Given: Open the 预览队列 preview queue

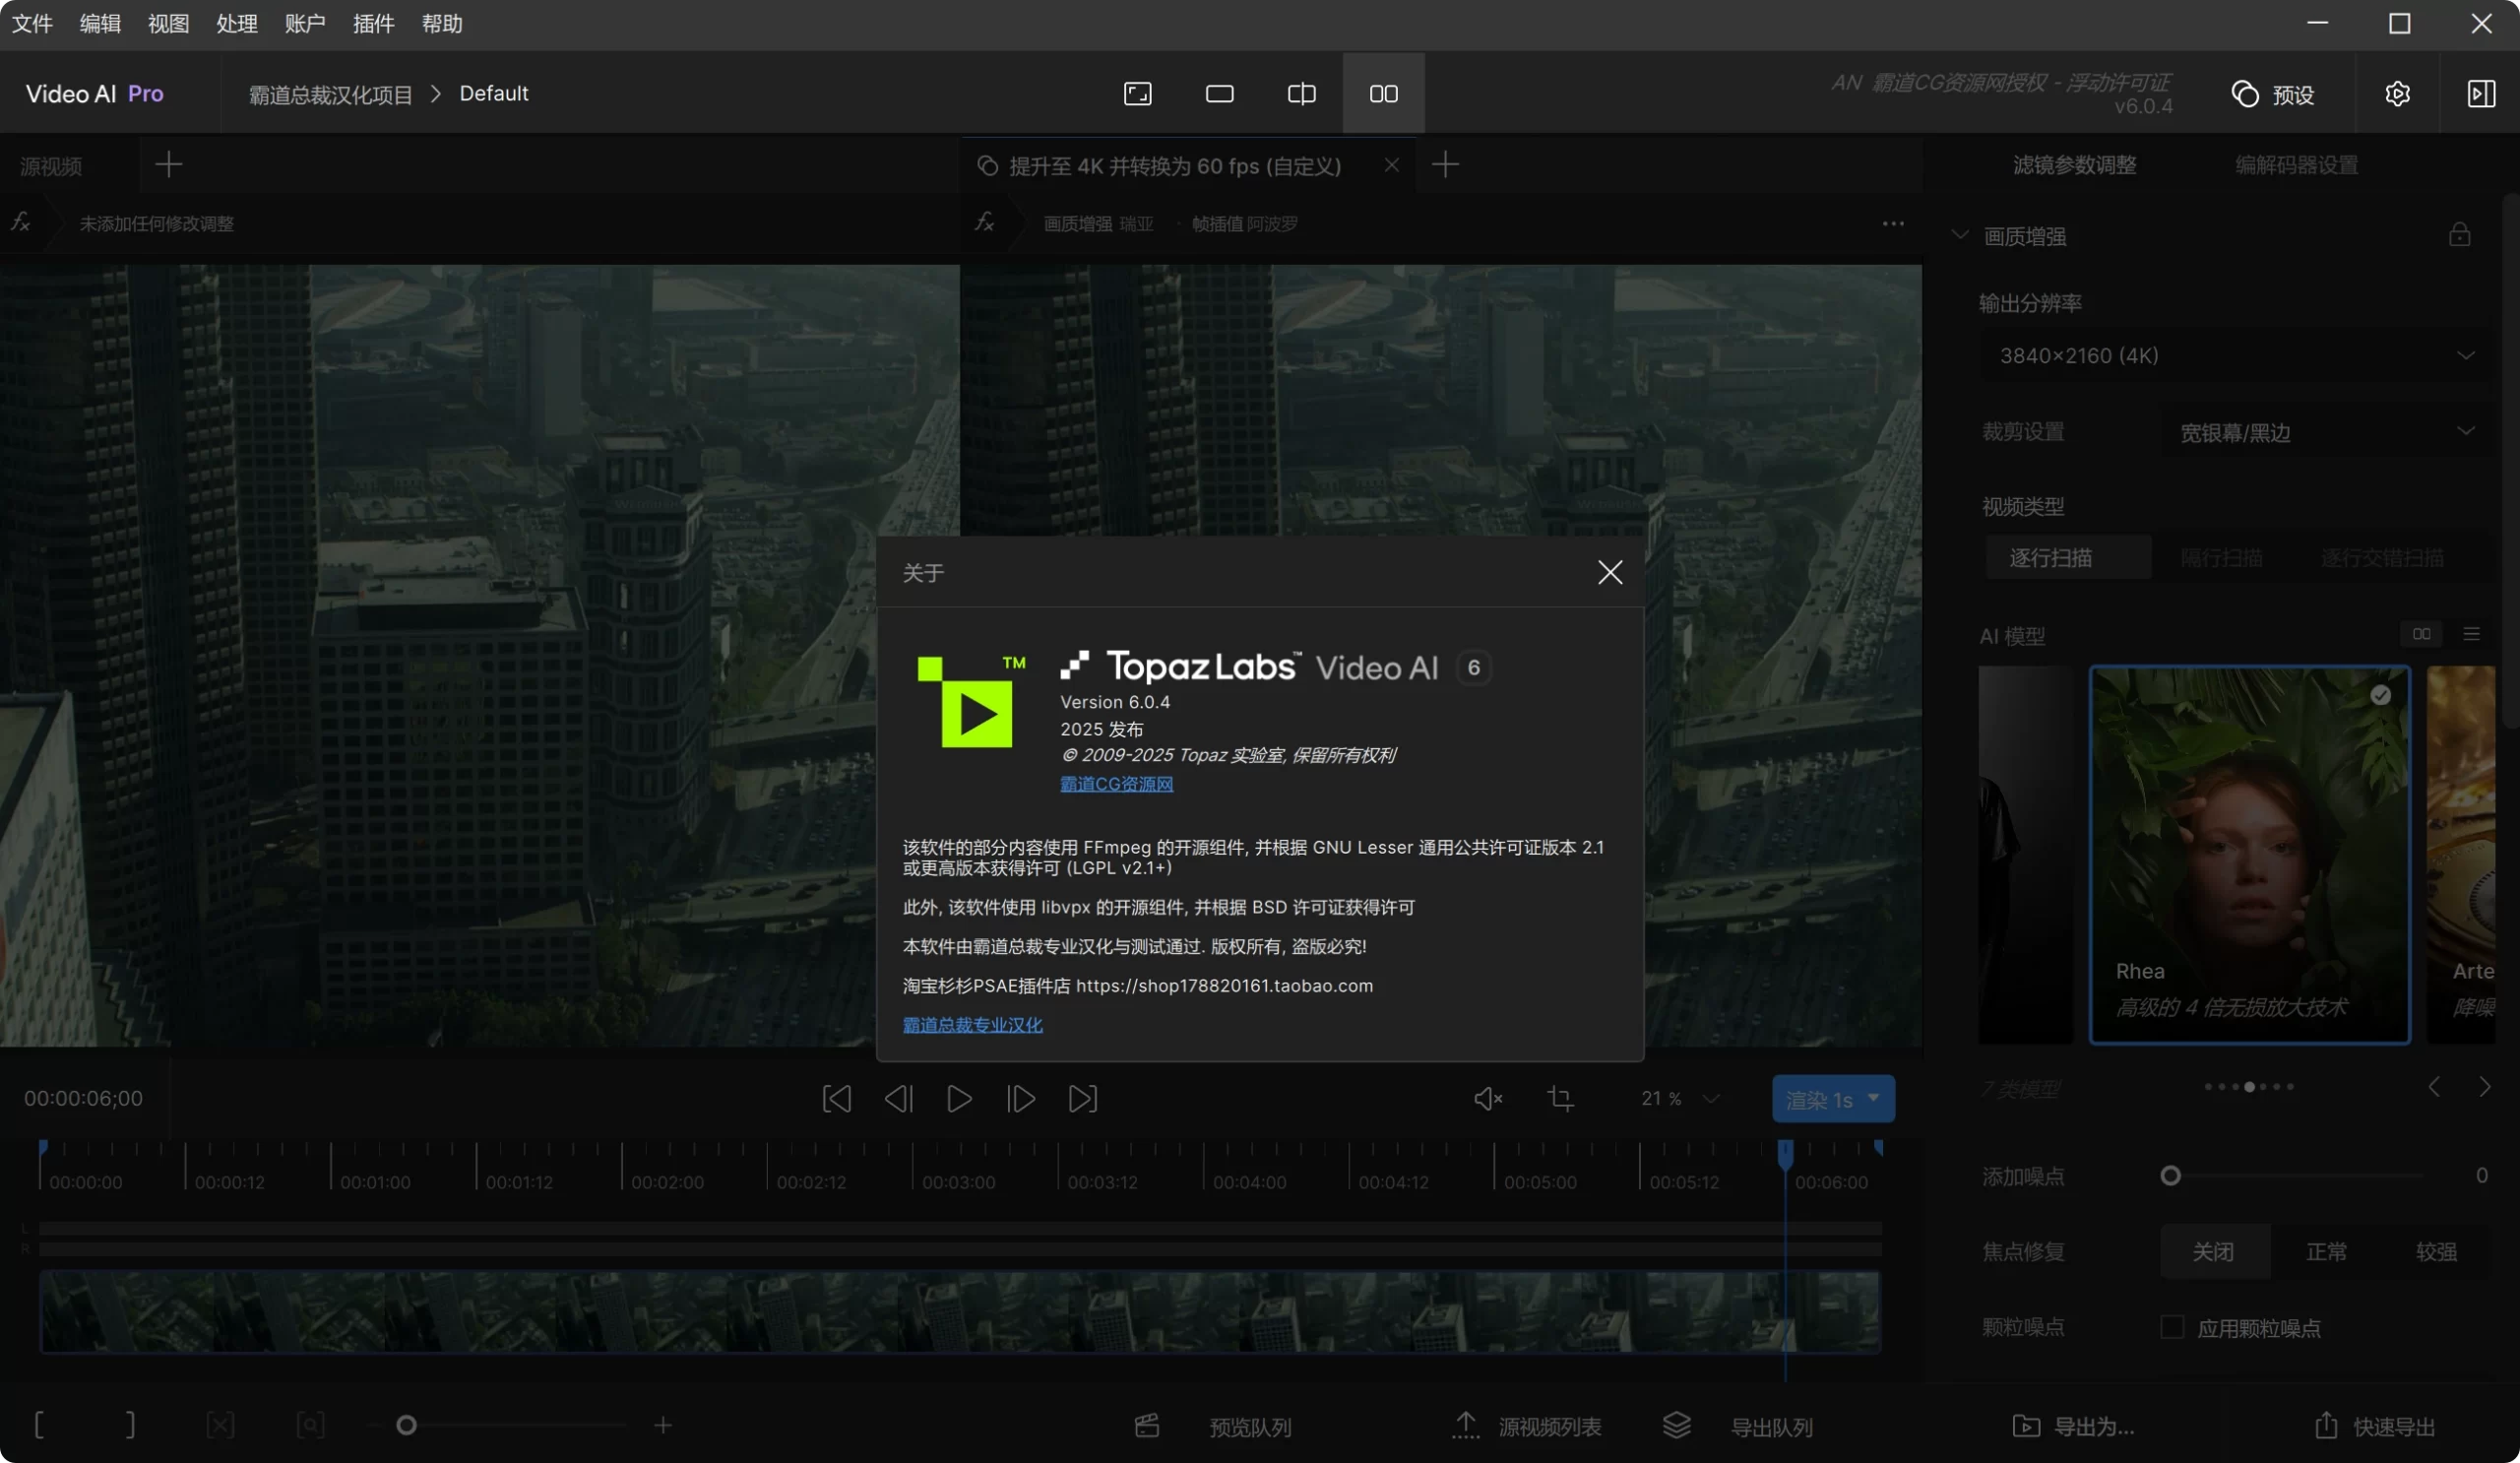Looking at the screenshot, I should [1213, 1427].
